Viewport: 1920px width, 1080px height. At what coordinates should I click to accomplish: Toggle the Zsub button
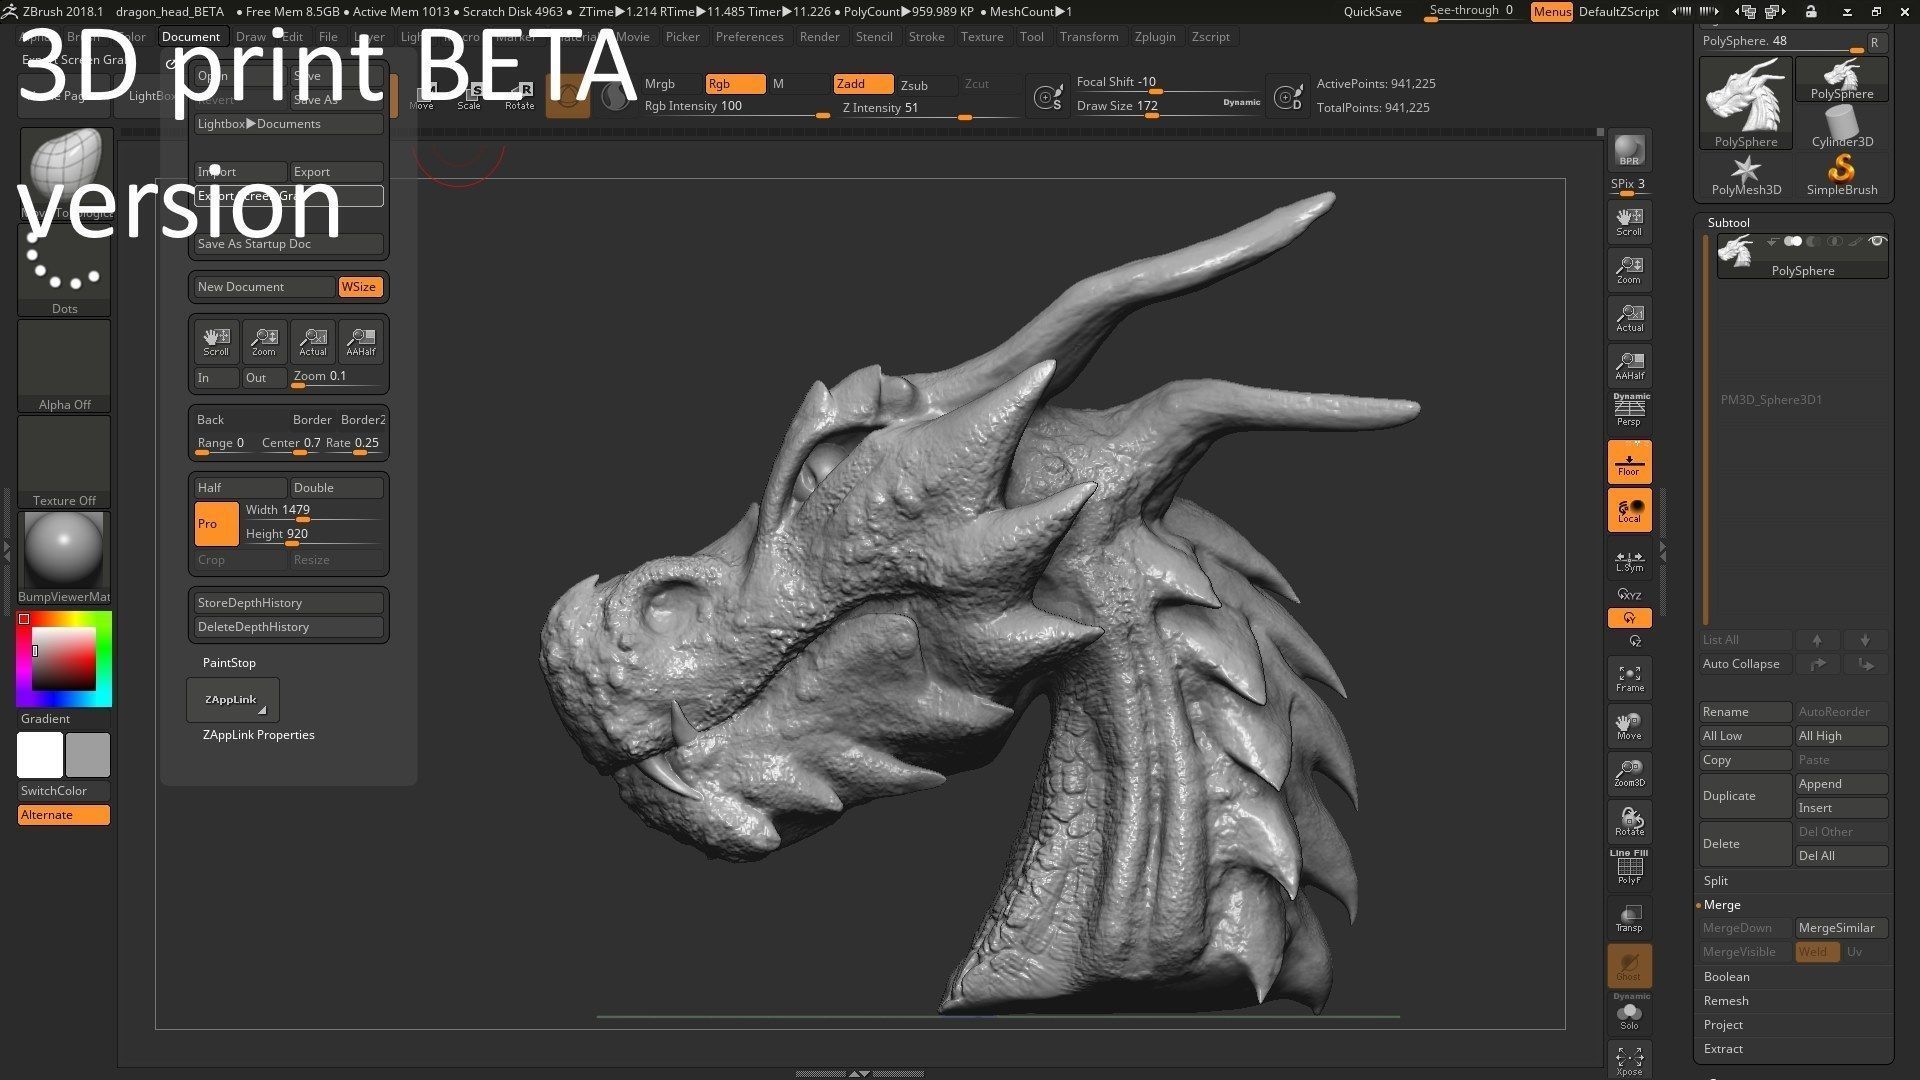(927, 85)
